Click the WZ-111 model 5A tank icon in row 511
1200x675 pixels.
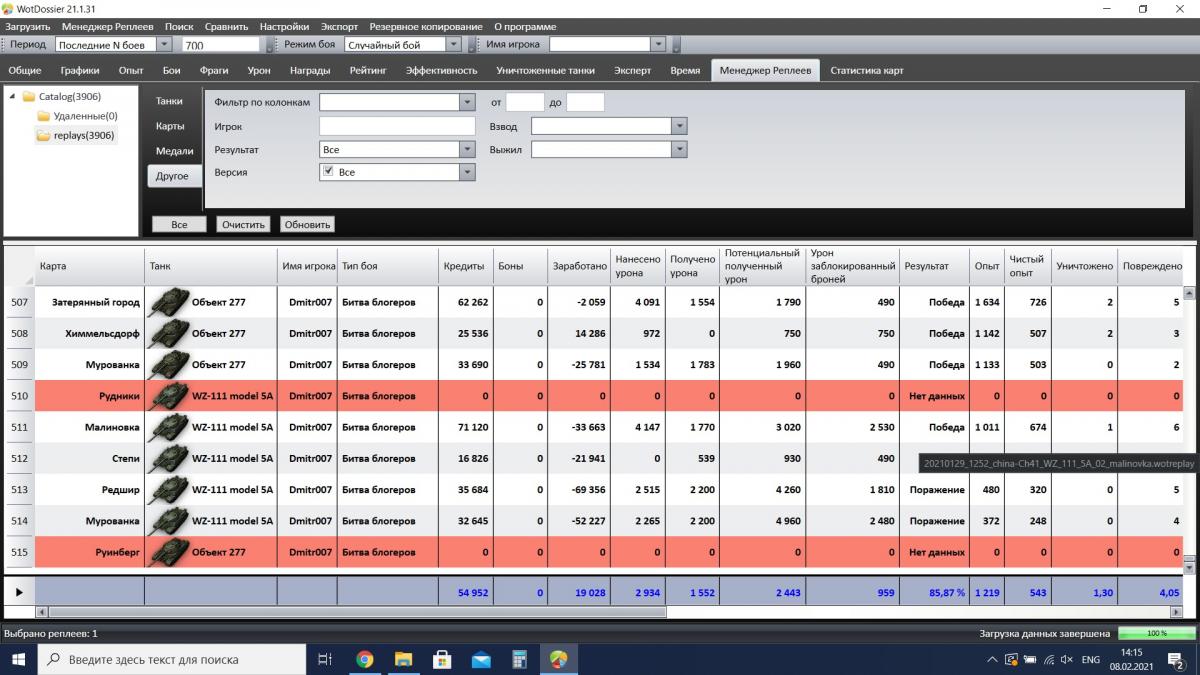[168, 427]
